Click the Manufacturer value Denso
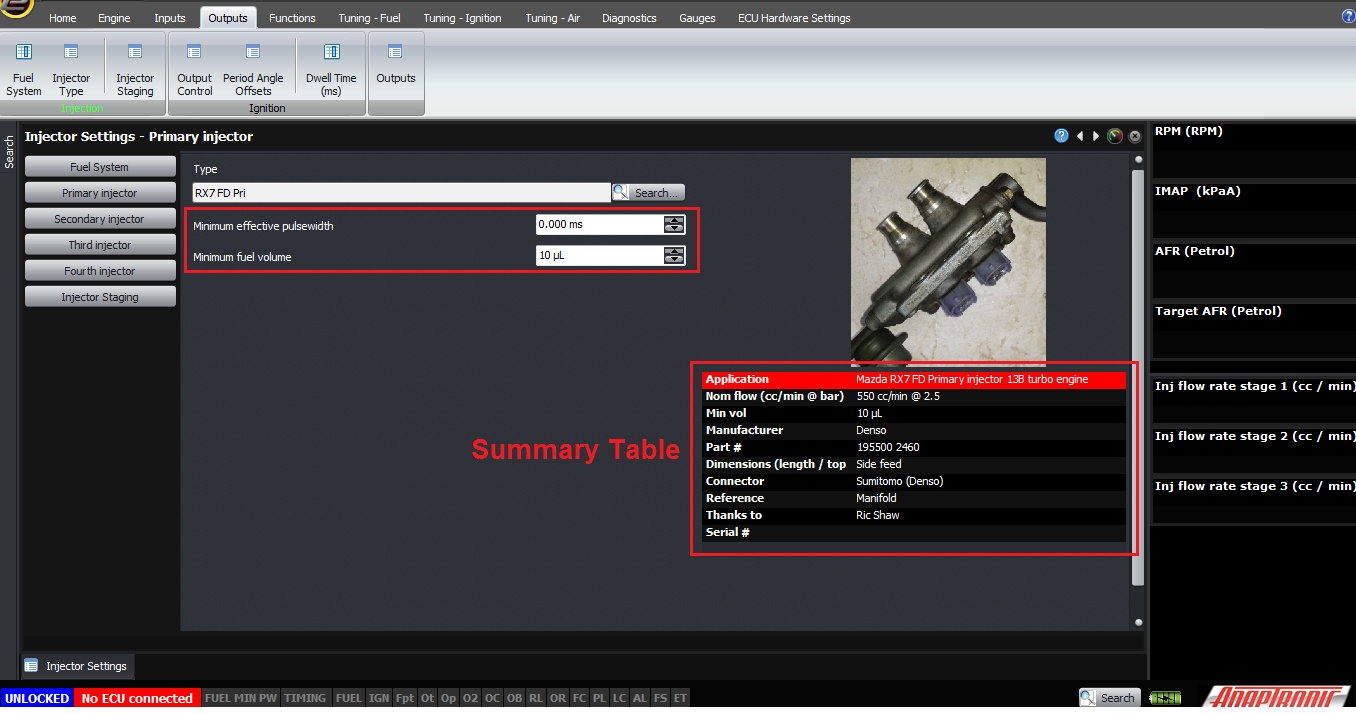 (870, 430)
